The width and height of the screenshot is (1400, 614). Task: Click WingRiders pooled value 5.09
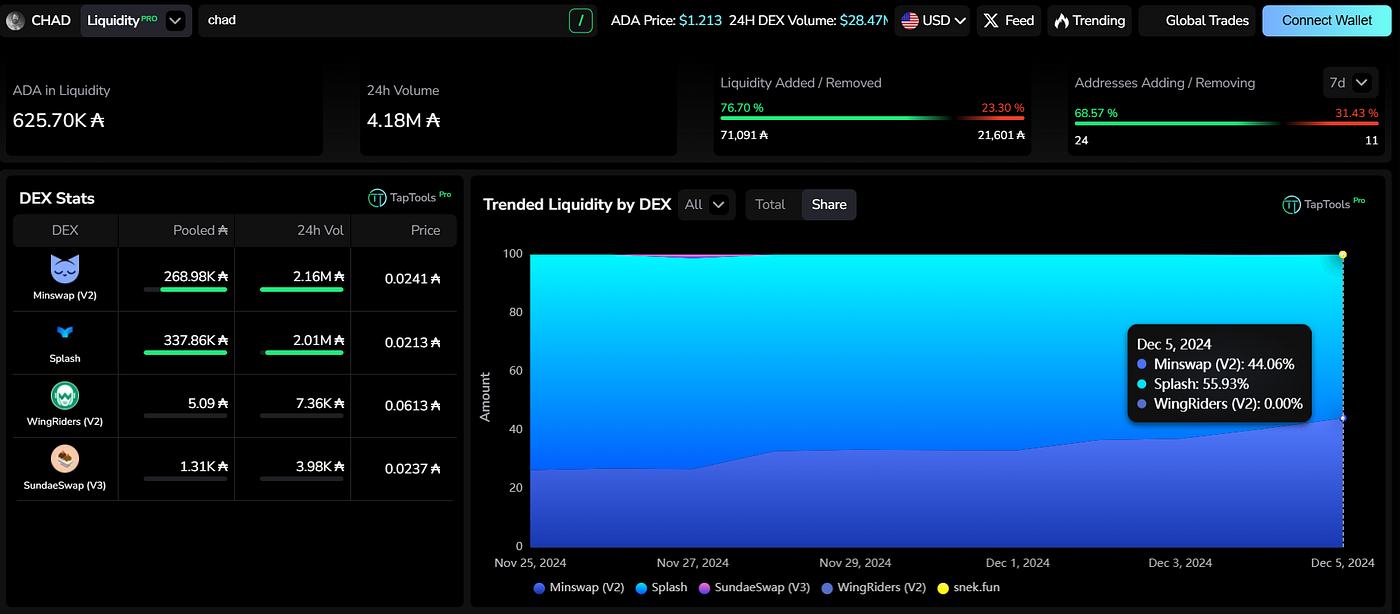(210, 403)
